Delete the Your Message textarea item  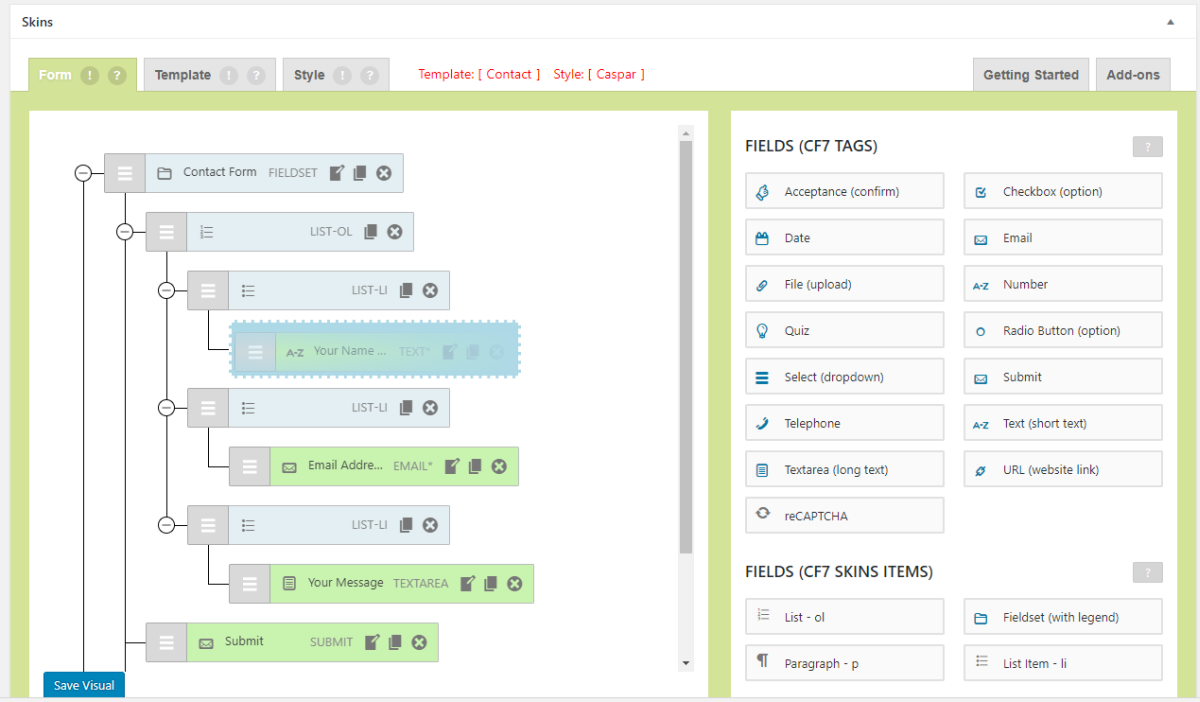click(514, 584)
